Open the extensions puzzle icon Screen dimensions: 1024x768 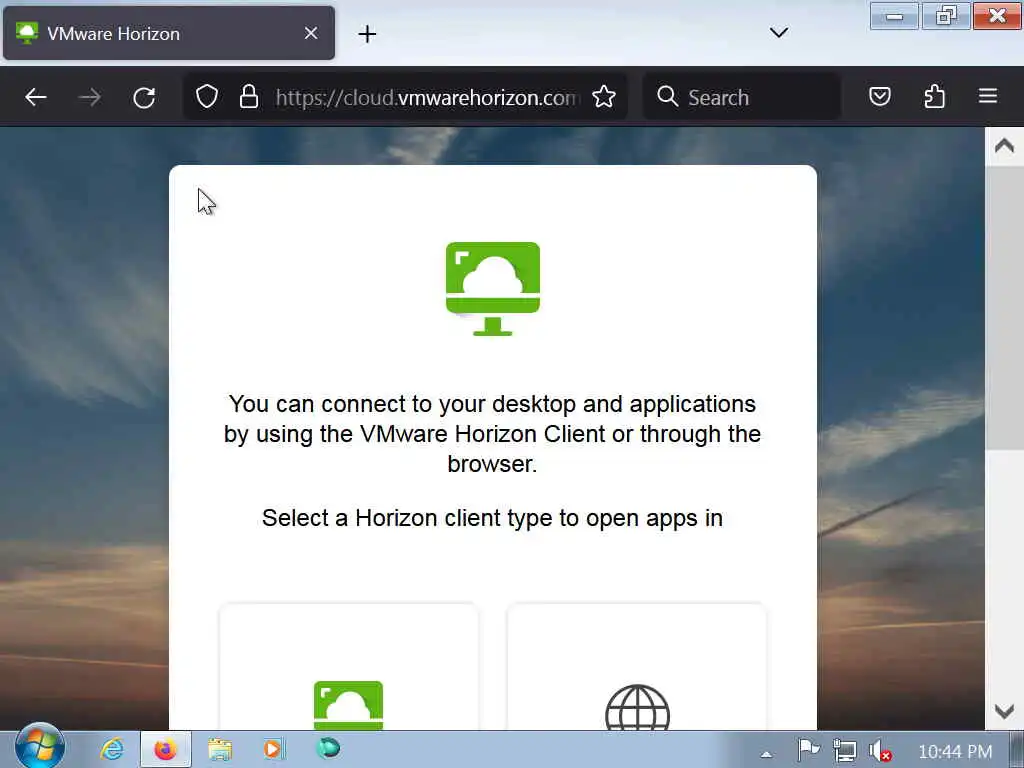pos(935,97)
